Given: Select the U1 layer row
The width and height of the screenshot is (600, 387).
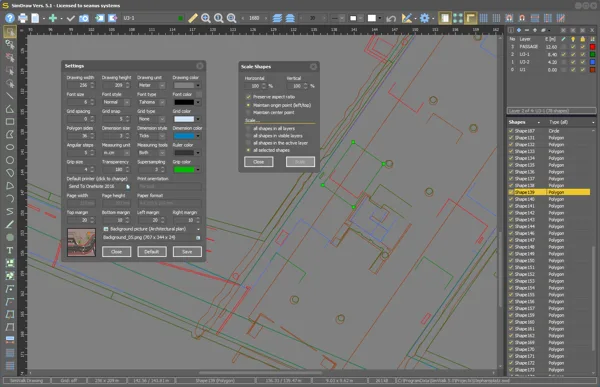Looking at the screenshot, I should pos(551,70).
